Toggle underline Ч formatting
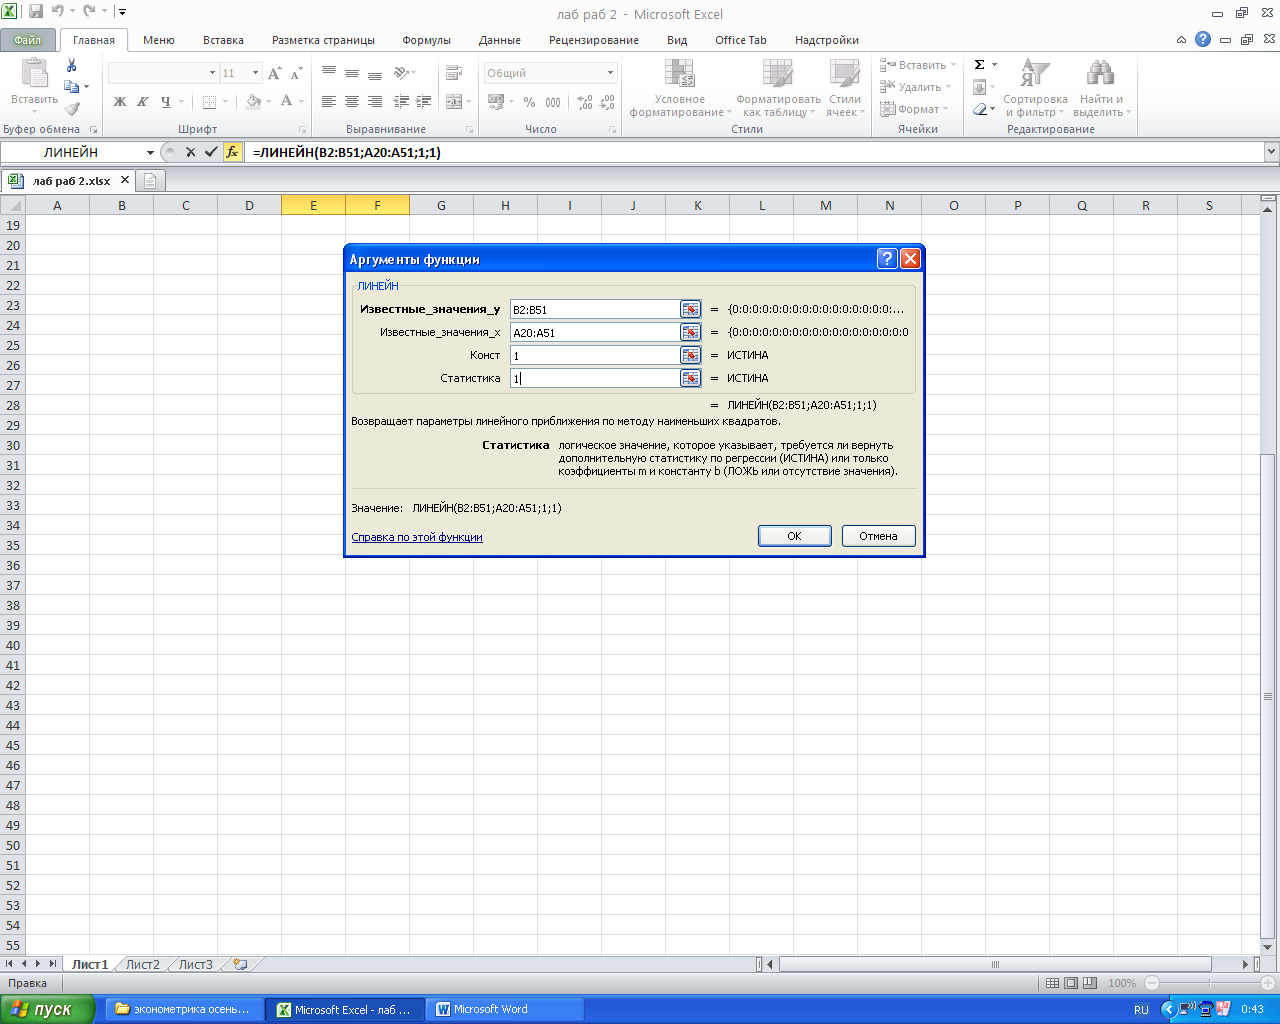1280x1024 pixels. 166,101
